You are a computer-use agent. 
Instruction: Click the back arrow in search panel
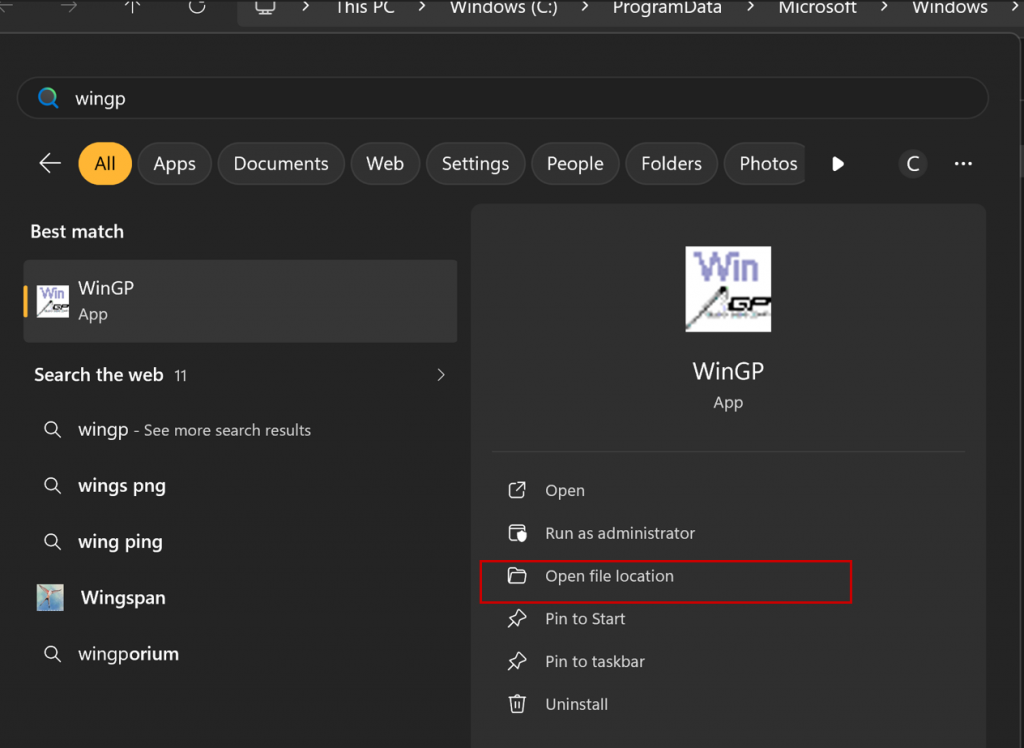pyautogui.click(x=50, y=164)
